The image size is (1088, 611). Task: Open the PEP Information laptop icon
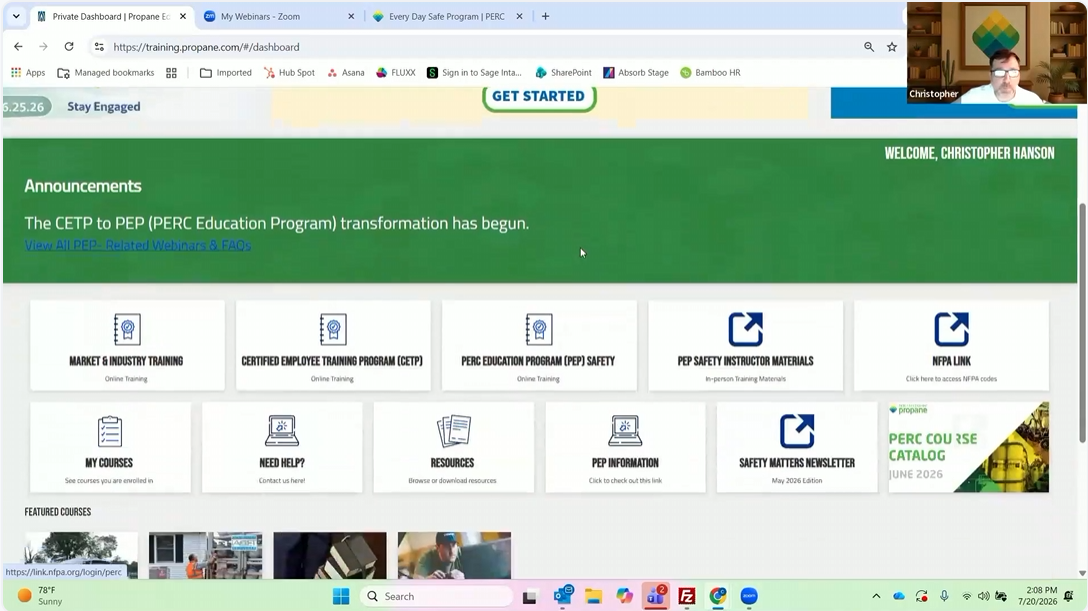(x=625, y=431)
